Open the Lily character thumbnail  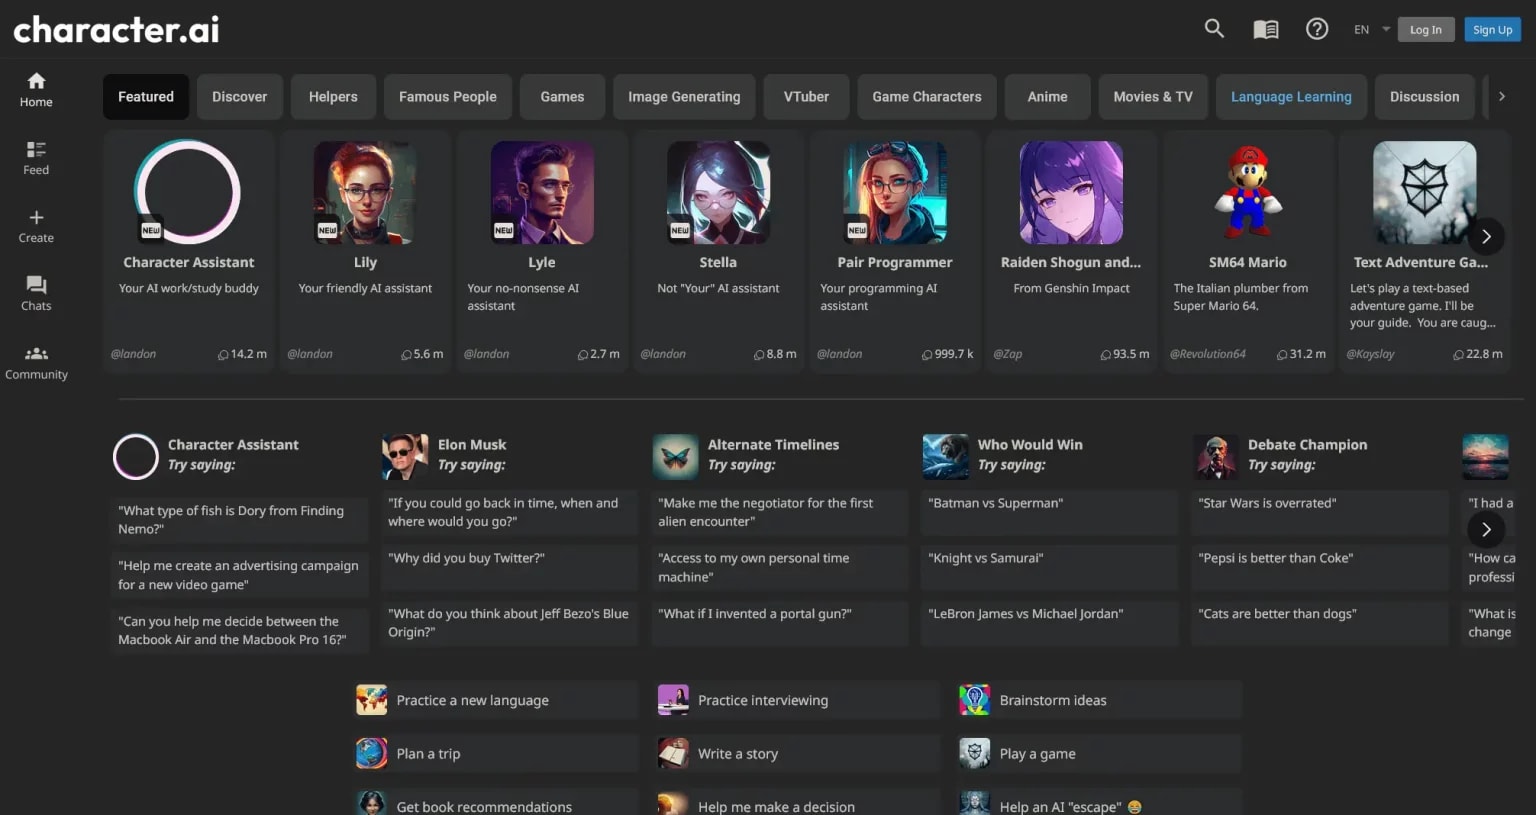click(365, 193)
